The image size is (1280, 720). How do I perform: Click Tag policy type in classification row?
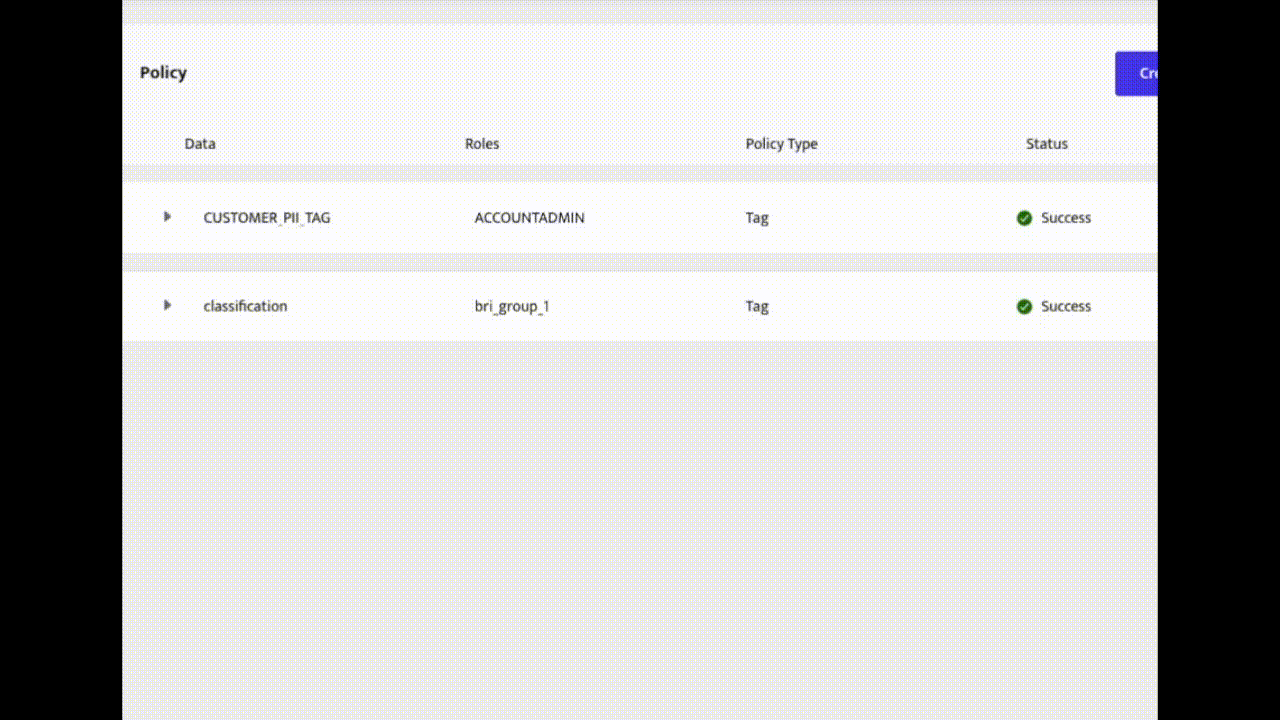(757, 307)
